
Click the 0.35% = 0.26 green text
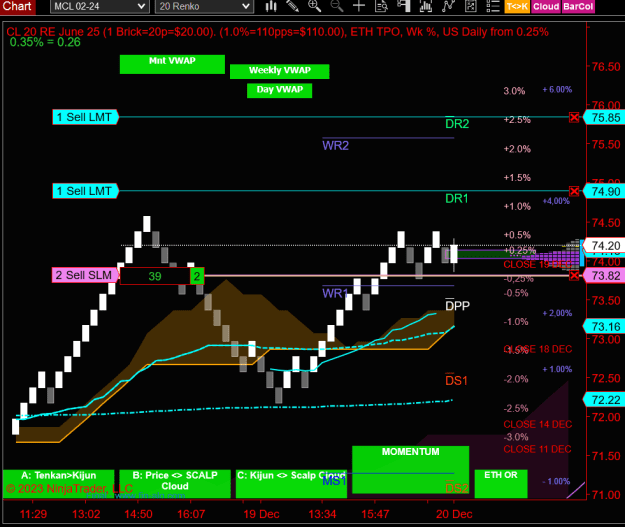pyautogui.click(x=45, y=42)
